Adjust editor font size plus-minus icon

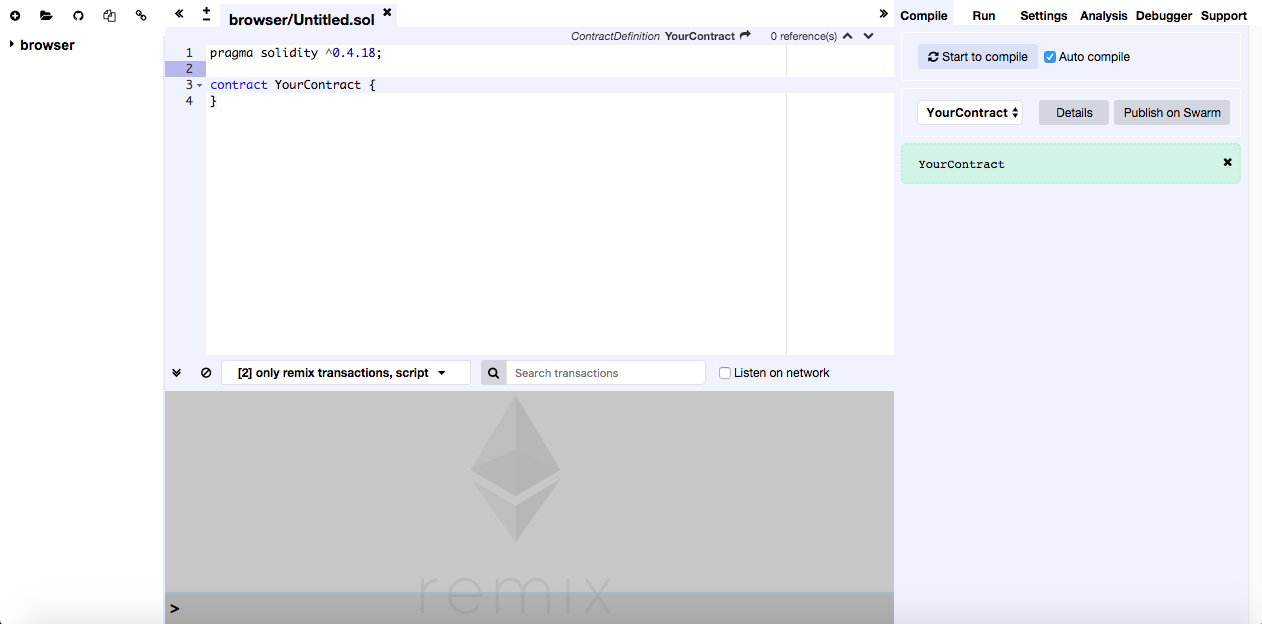point(207,14)
